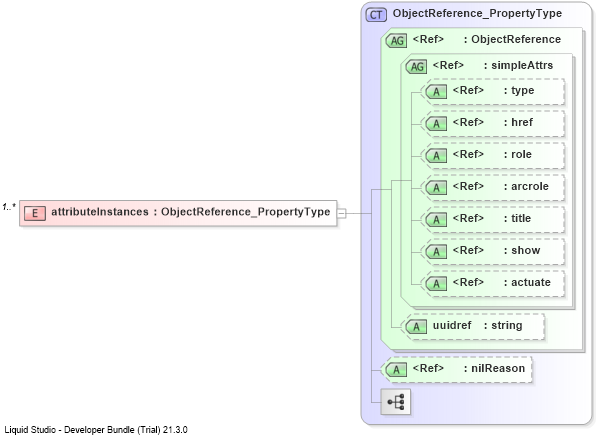Select the ObjectReference_PropertyType complex type title
The image size is (596, 435).
pos(477,14)
